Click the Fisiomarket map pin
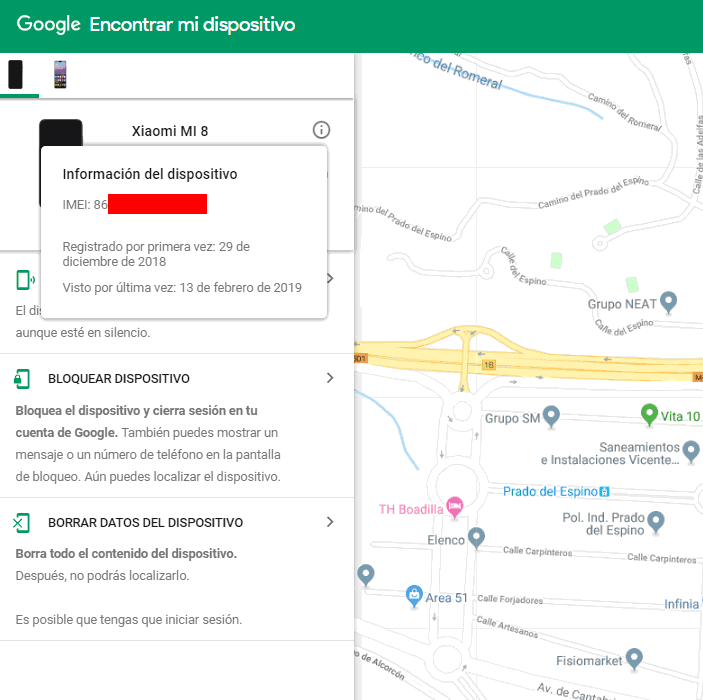The height and width of the screenshot is (700, 703). [634, 659]
